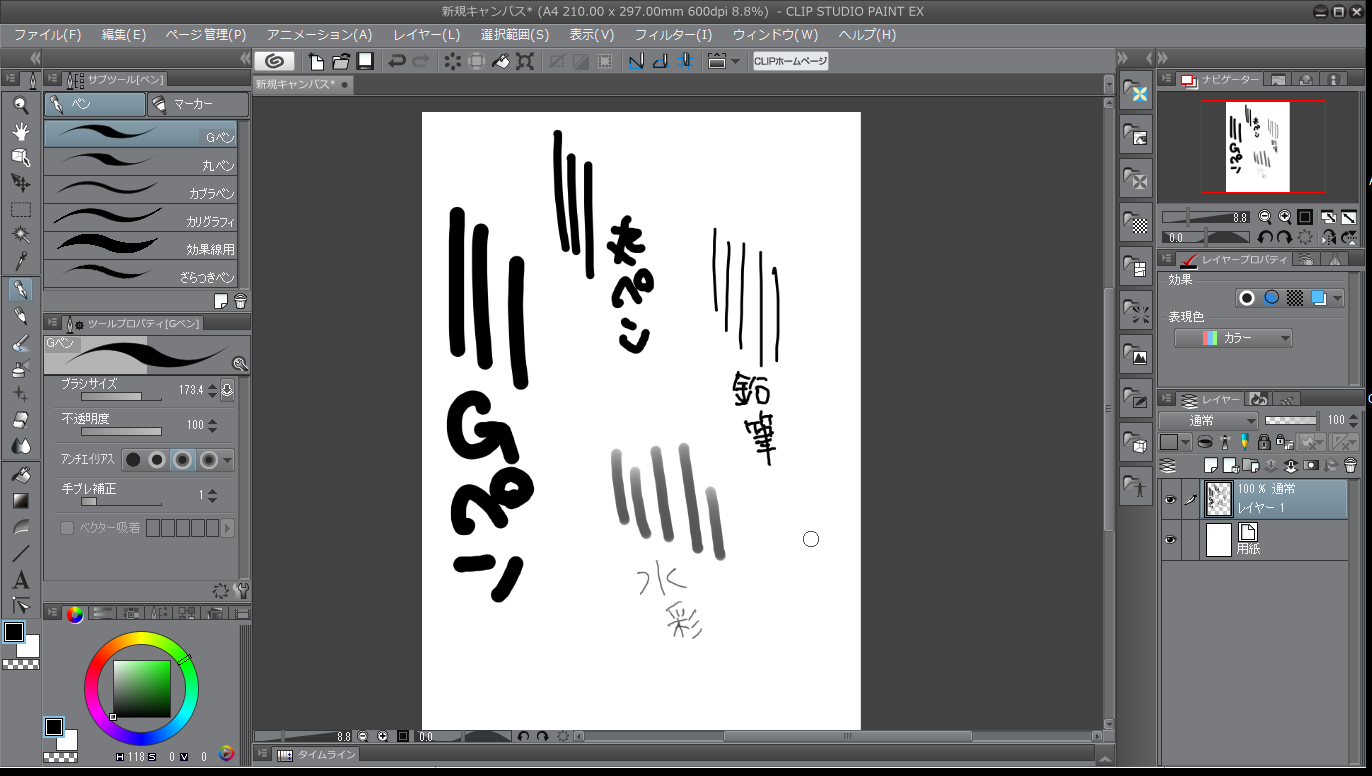This screenshot has height=776, width=1372.
Task: Click the Save icon in toolbar
Action: [x=365, y=61]
